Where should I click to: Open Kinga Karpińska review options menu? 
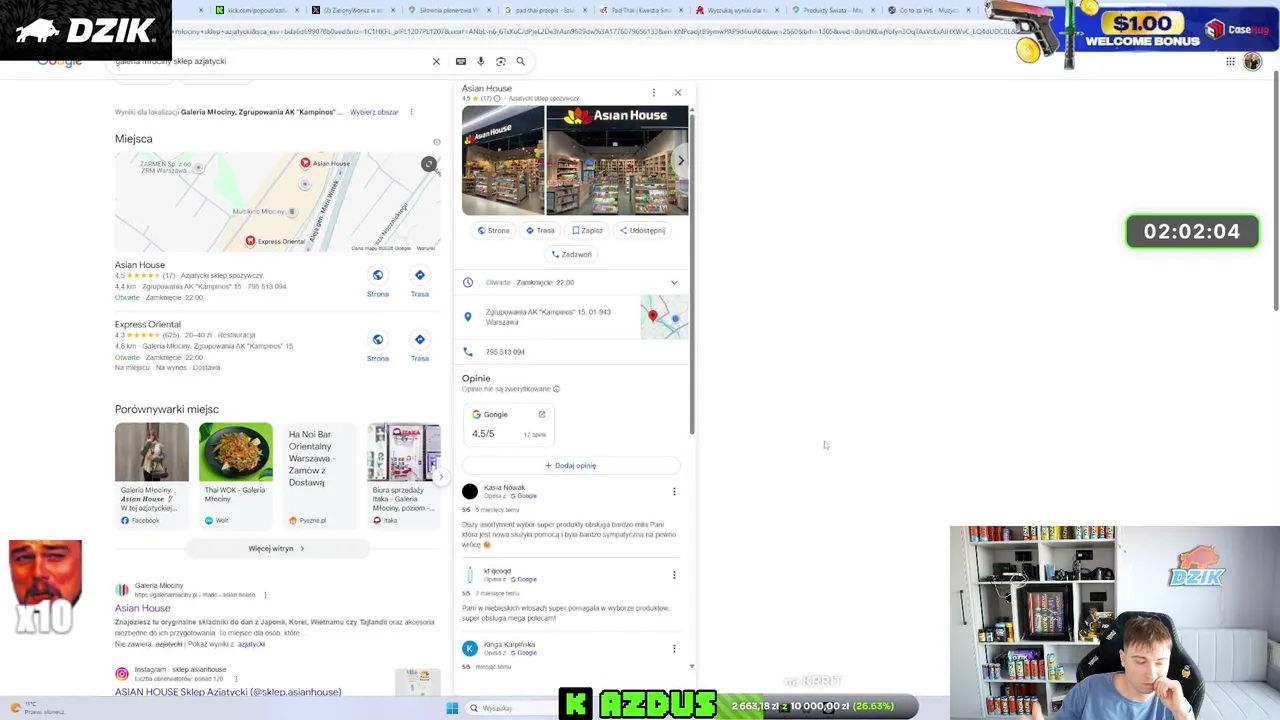pyautogui.click(x=674, y=648)
